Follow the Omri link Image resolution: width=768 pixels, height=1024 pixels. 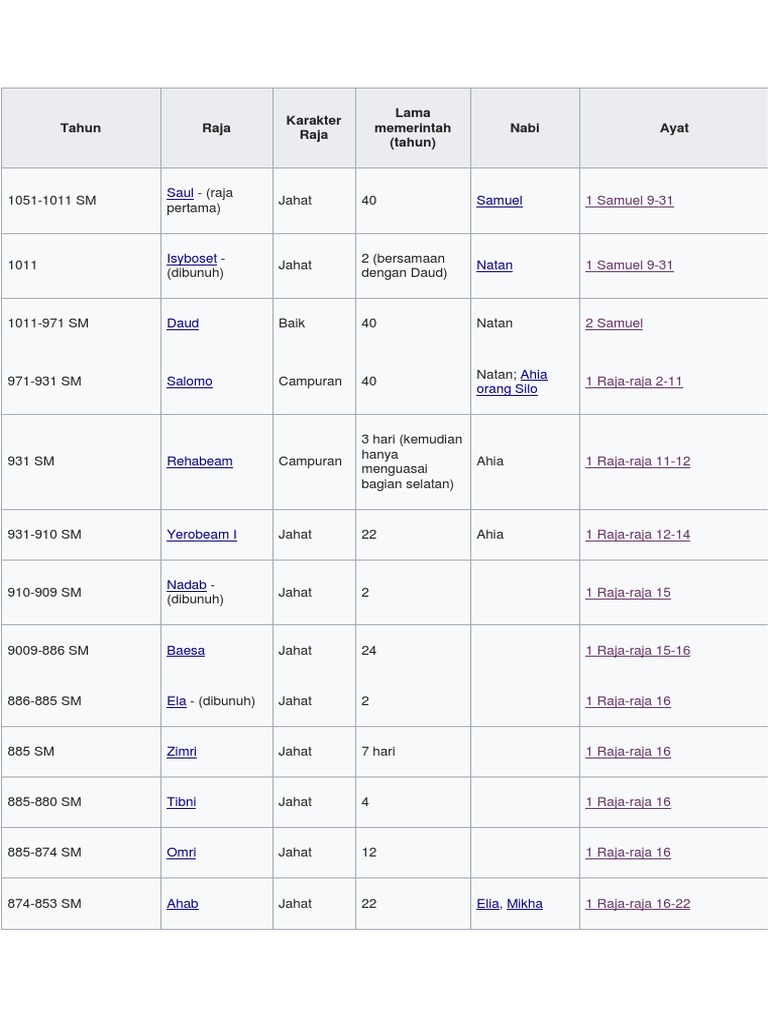pyautogui.click(x=181, y=852)
